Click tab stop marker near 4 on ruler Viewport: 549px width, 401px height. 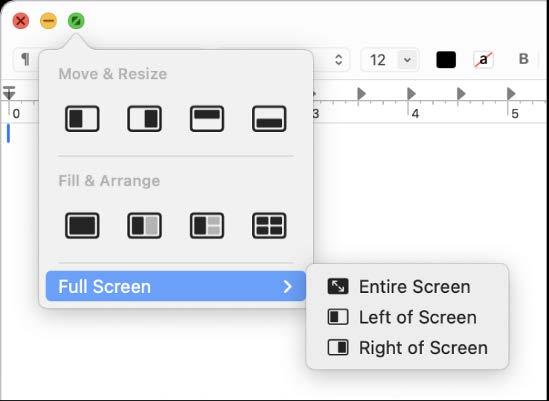tap(411, 94)
